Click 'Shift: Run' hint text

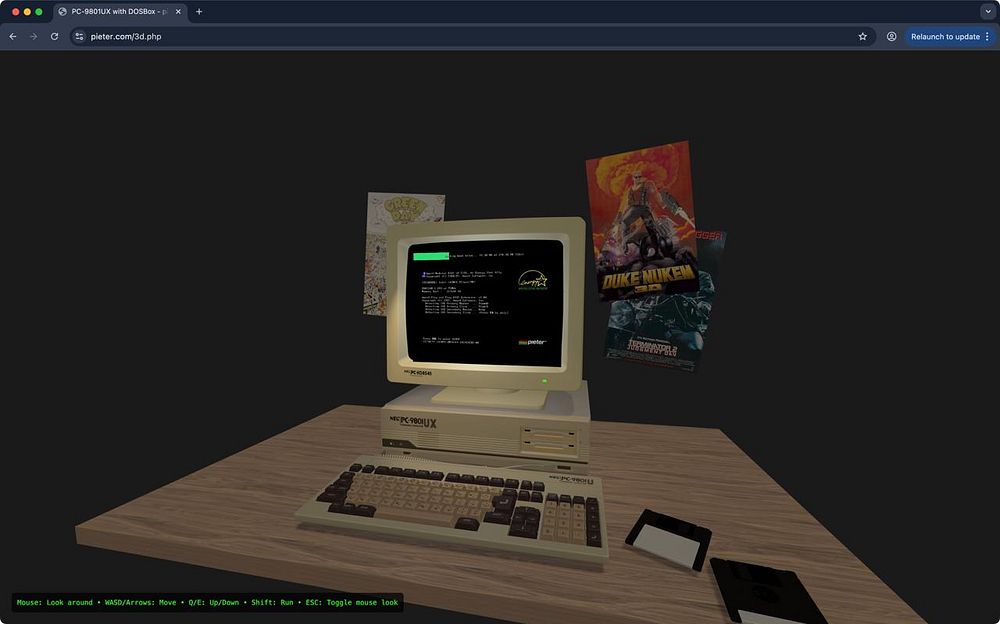click(272, 602)
